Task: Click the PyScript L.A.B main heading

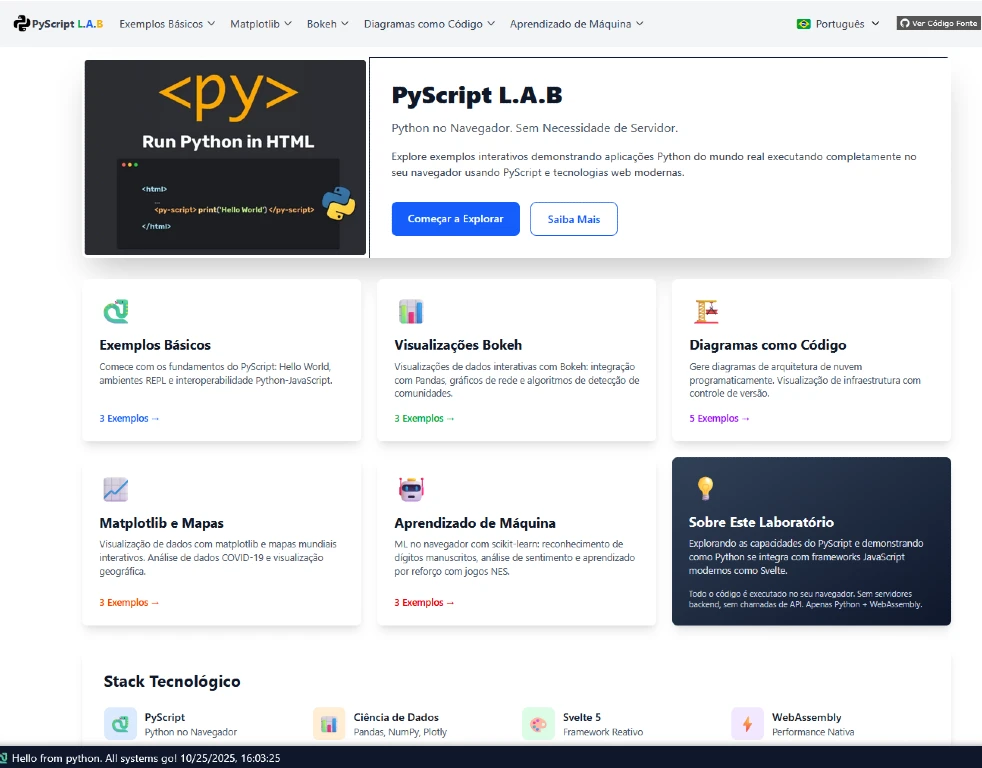Action: click(x=477, y=95)
